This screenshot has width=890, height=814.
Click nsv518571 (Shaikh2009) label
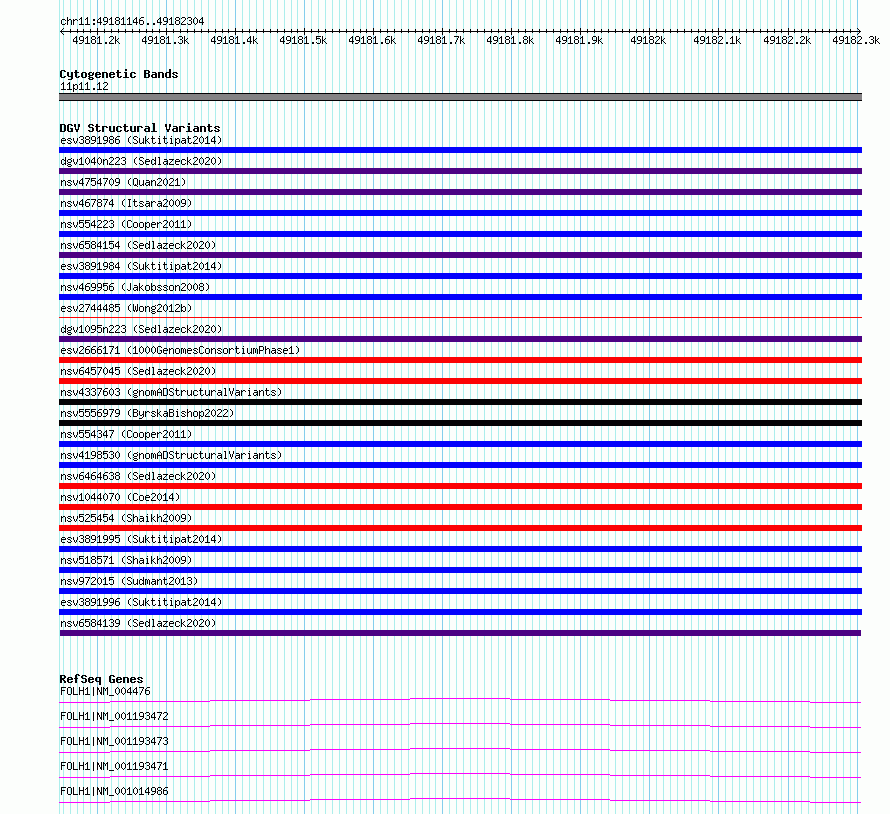pos(126,560)
